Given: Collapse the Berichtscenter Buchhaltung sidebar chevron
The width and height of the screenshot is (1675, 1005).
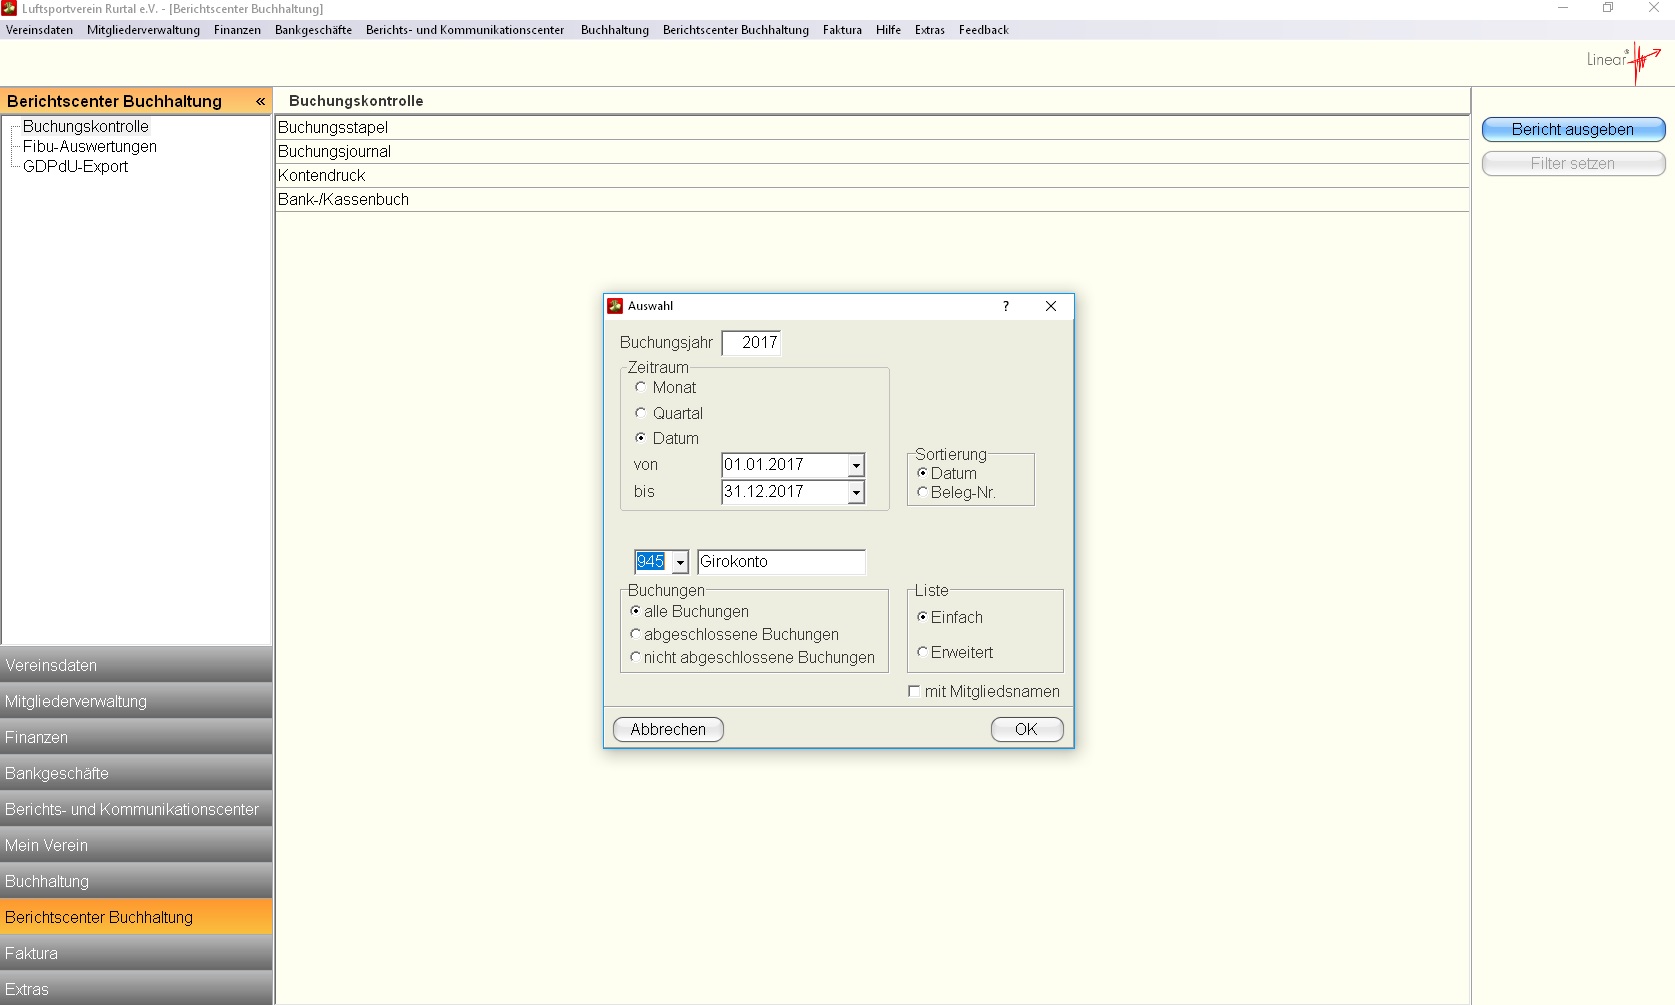Looking at the screenshot, I should [260, 101].
